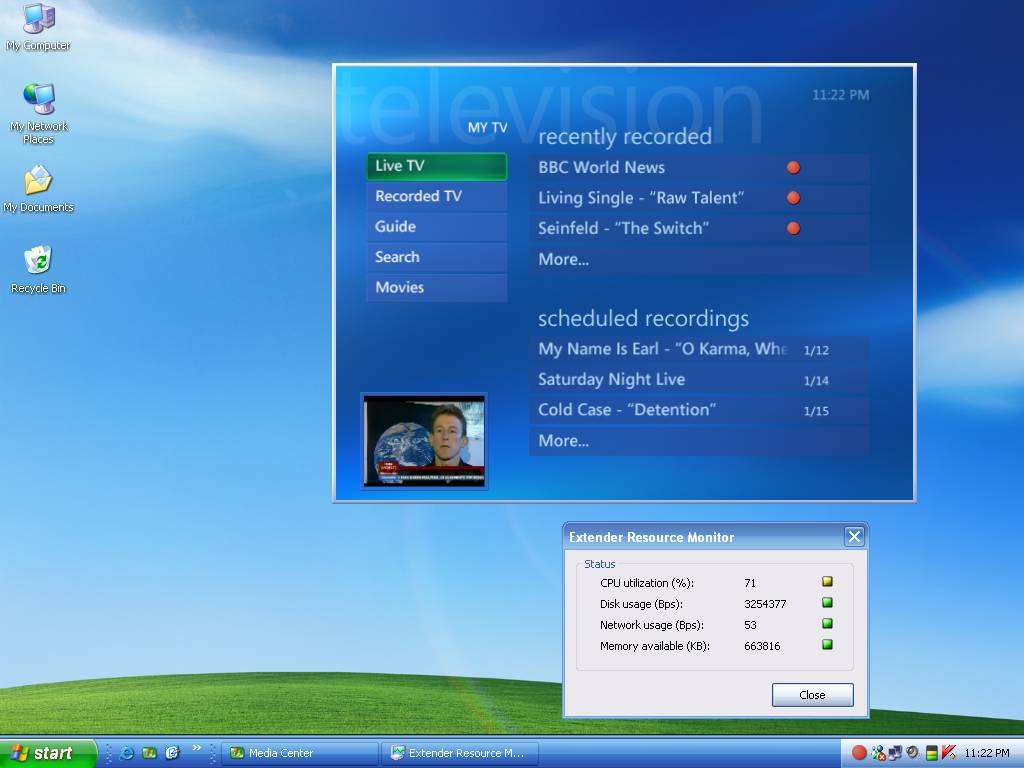The height and width of the screenshot is (768, 1024).
Task: Select Search in the TV menu
Action: tap(436, 257)
